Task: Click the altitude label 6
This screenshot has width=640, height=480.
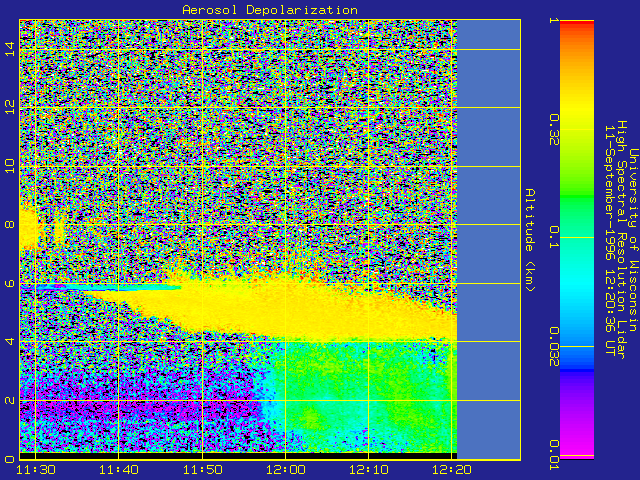Action: 10,283
